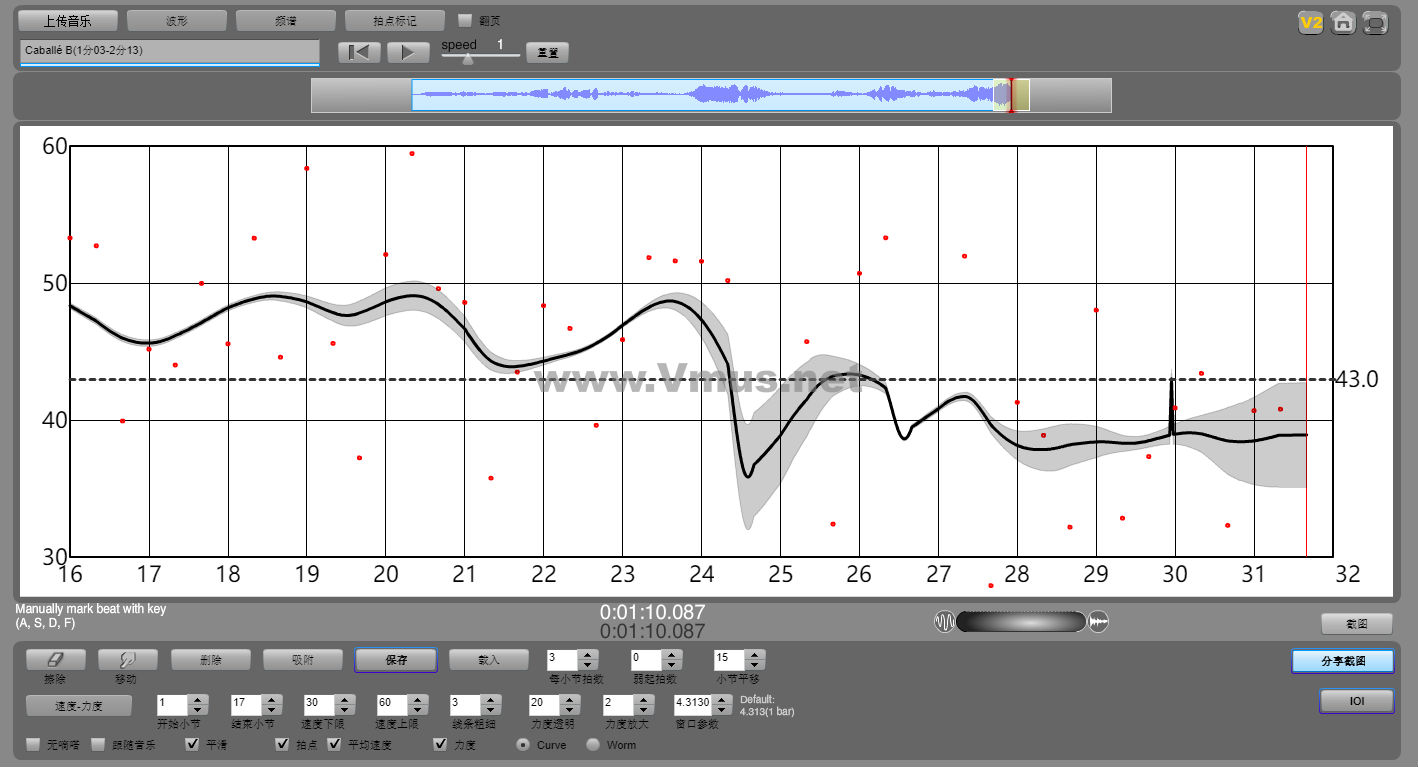Increase 每小节拍数 beats-per-bar value

point(588,654)
